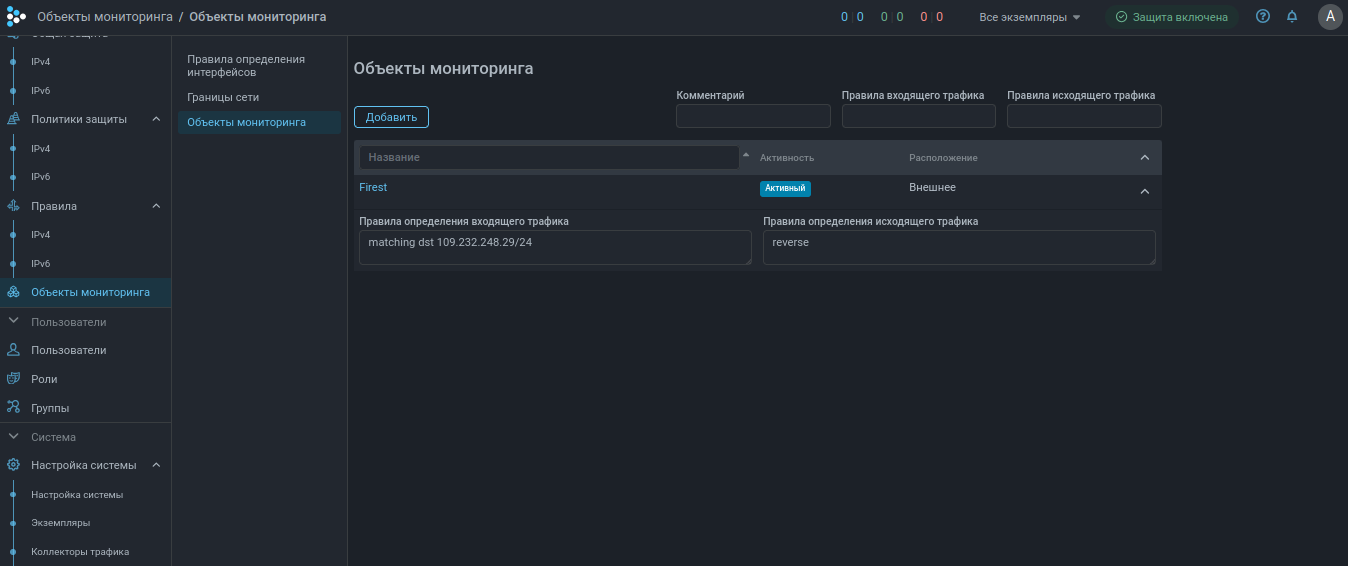
Task: Open Правила определения интерфейсов tab
Action: click(246, 65)
